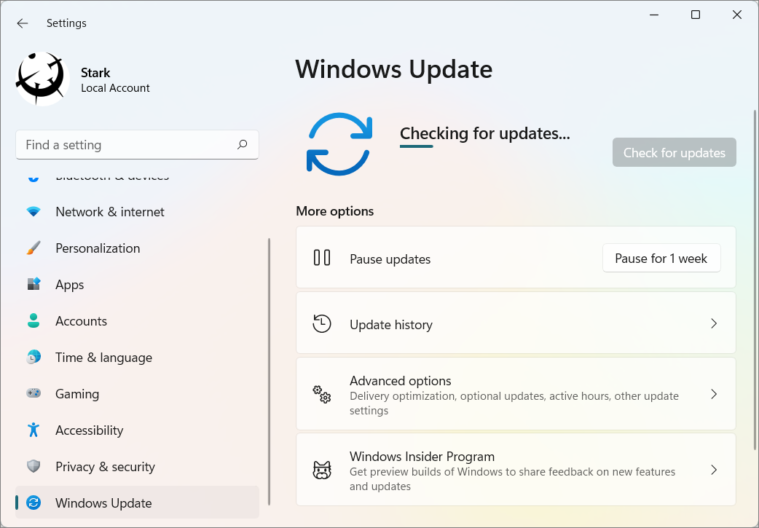
Task: Click the Checking for updates progress bar
Action: [416, 146]
